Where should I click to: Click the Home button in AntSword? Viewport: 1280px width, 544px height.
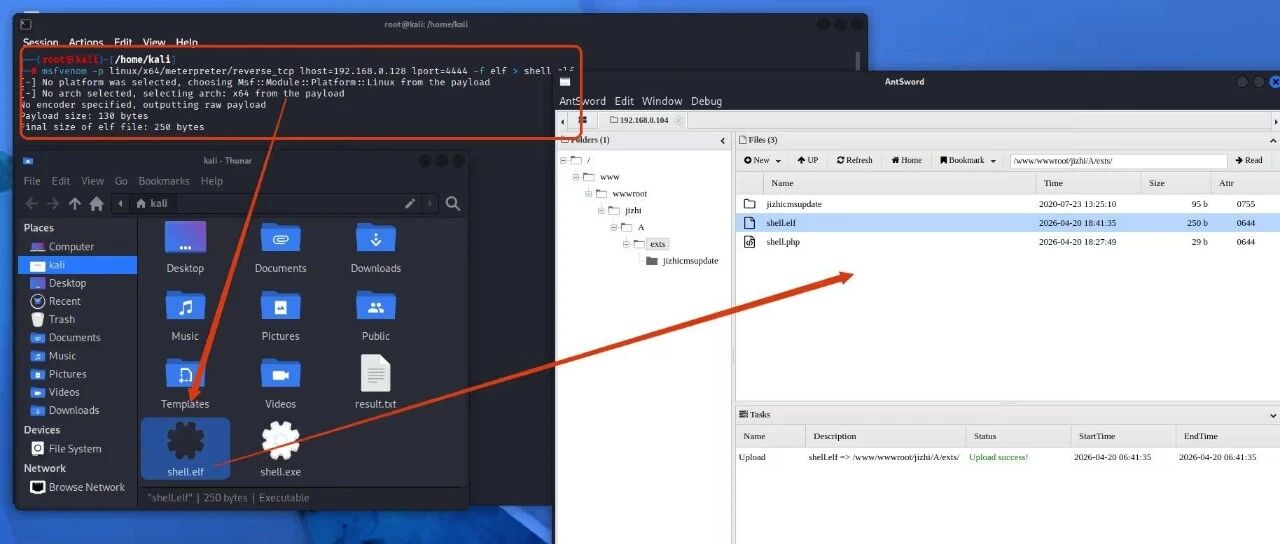(905, 160)
